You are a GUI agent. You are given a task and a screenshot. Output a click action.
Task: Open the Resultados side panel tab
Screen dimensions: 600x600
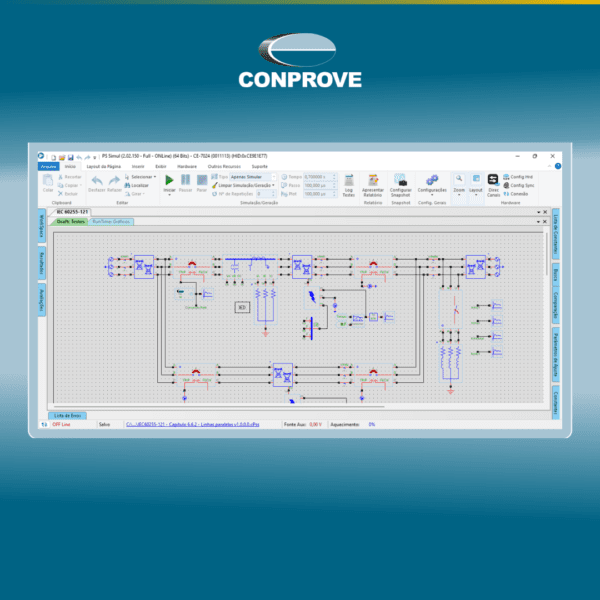point(42,264)
